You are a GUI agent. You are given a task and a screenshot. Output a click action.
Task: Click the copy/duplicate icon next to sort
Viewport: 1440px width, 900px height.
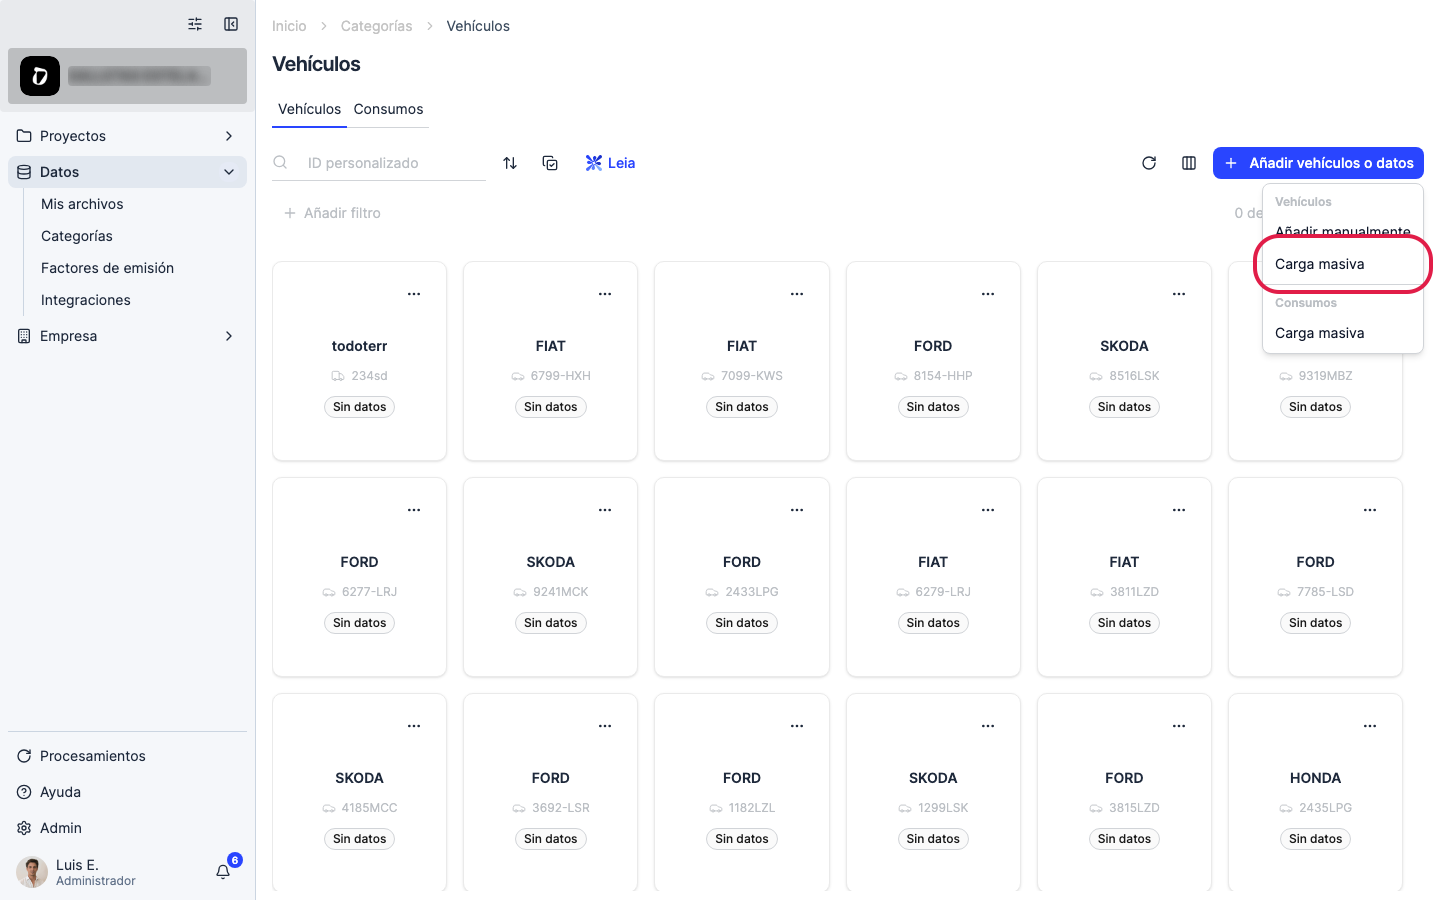(550, 163)
